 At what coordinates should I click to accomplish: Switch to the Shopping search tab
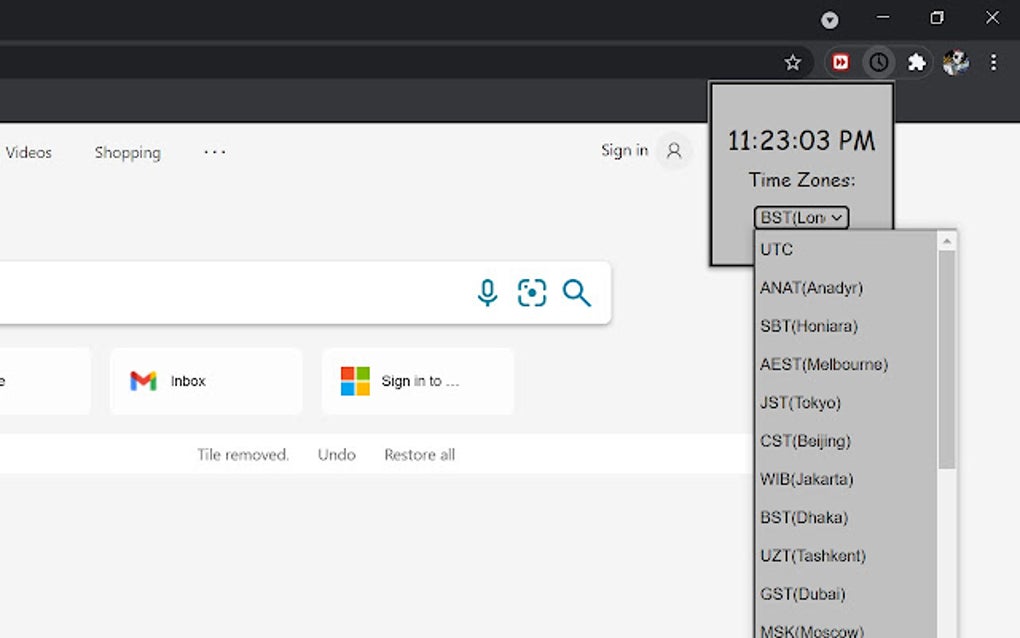pyautogui.click(x=127, y=152)
